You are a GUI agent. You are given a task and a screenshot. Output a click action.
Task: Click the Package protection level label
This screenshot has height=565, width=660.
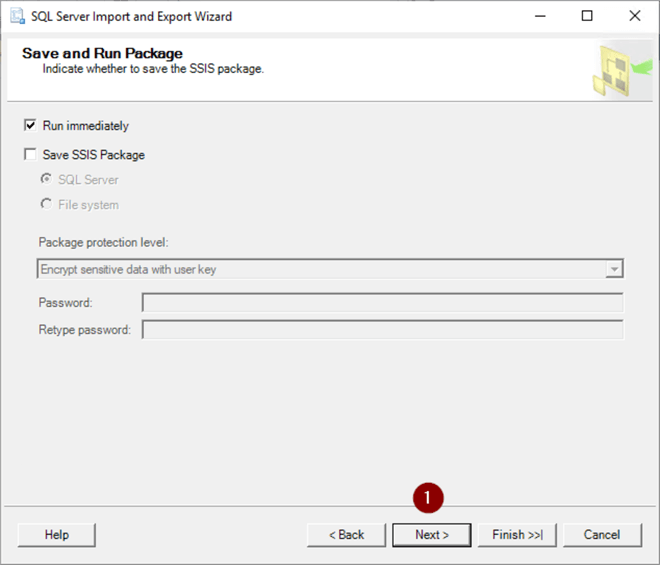click(x=104, y=243)
